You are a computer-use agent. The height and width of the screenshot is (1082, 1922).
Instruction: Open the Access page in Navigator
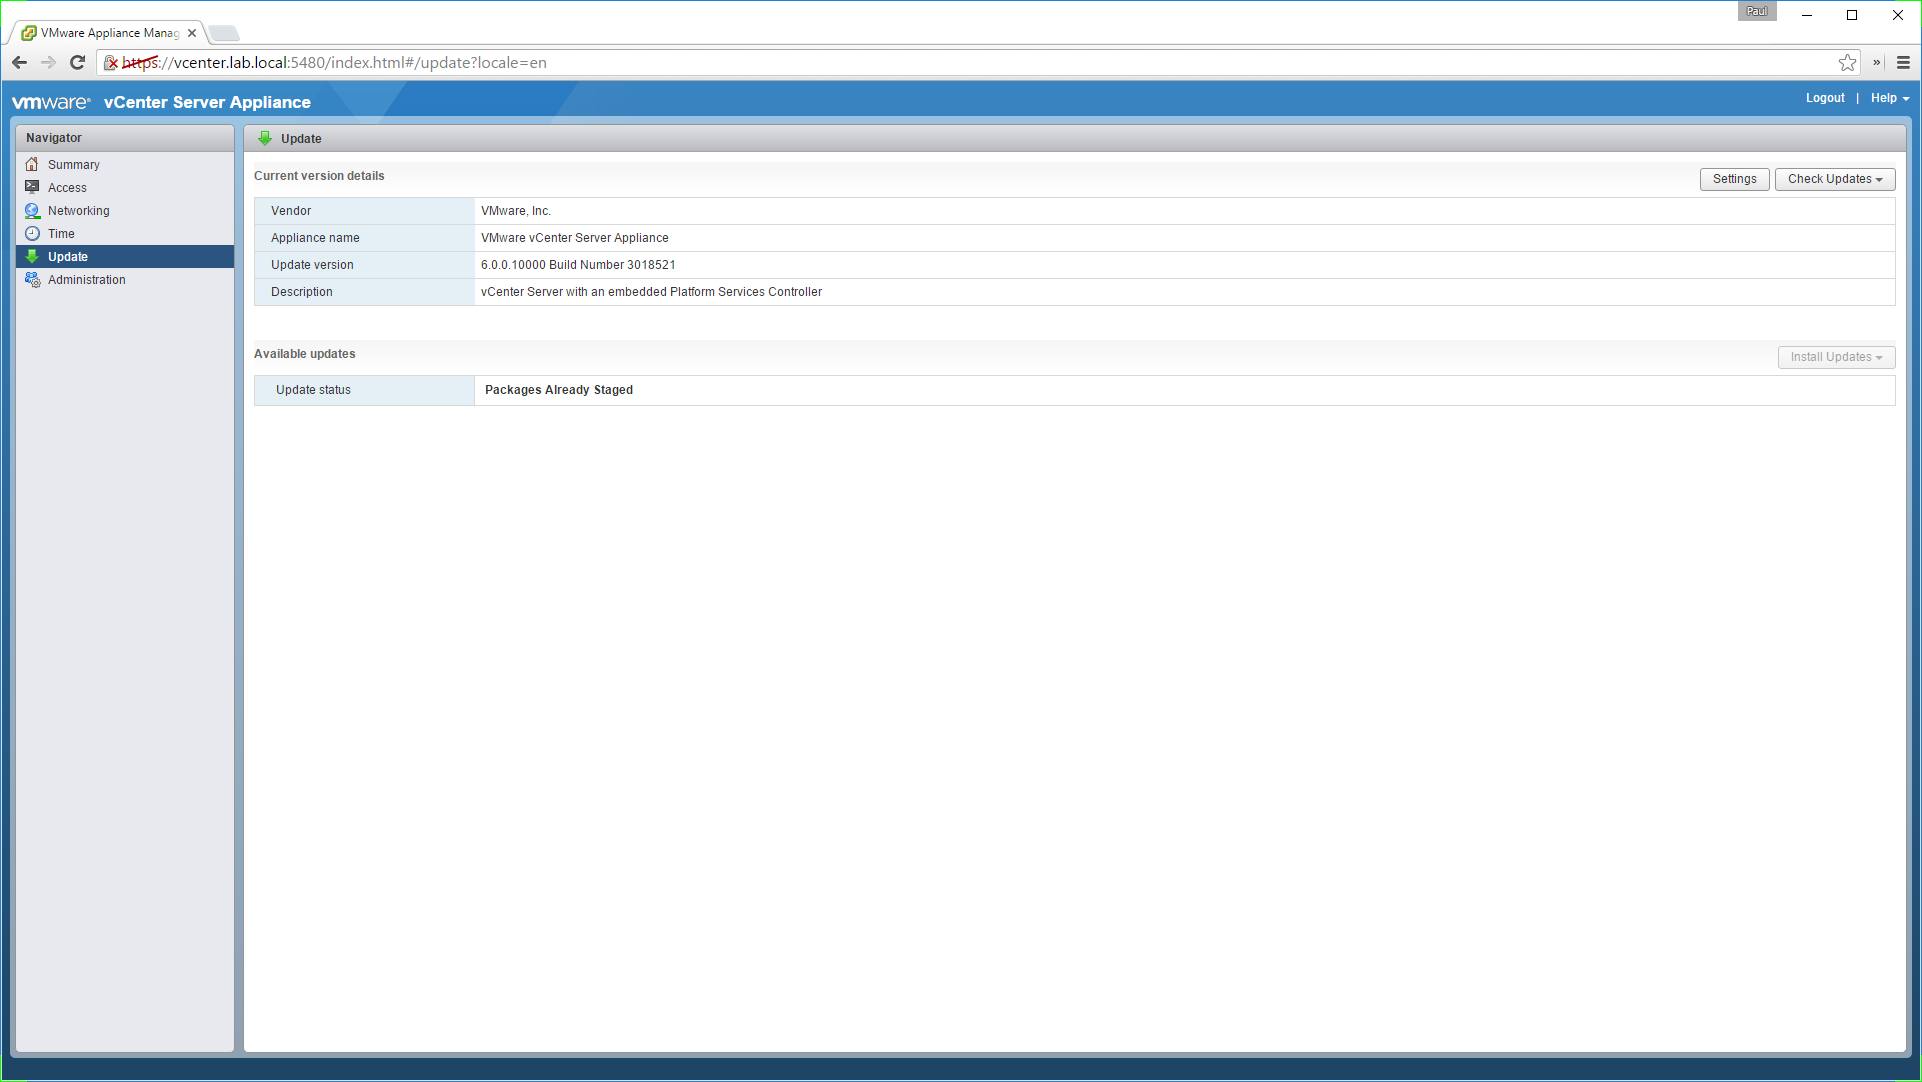(125, 187)
